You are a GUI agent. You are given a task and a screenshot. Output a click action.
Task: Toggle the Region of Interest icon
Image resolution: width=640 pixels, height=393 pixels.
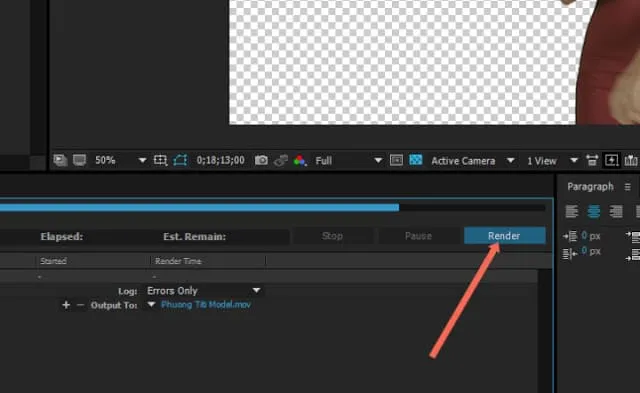pyautogui.click(x=396, y=160)
